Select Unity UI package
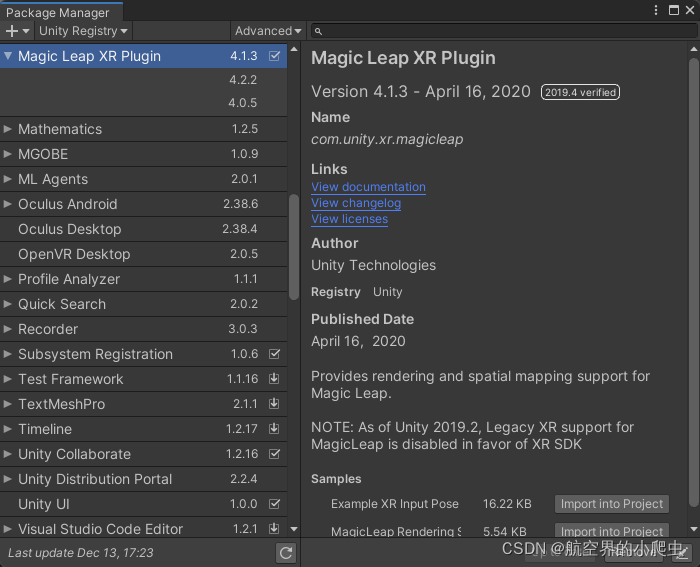Viewport: 700px width, 567px height. (x=143, y=504)
